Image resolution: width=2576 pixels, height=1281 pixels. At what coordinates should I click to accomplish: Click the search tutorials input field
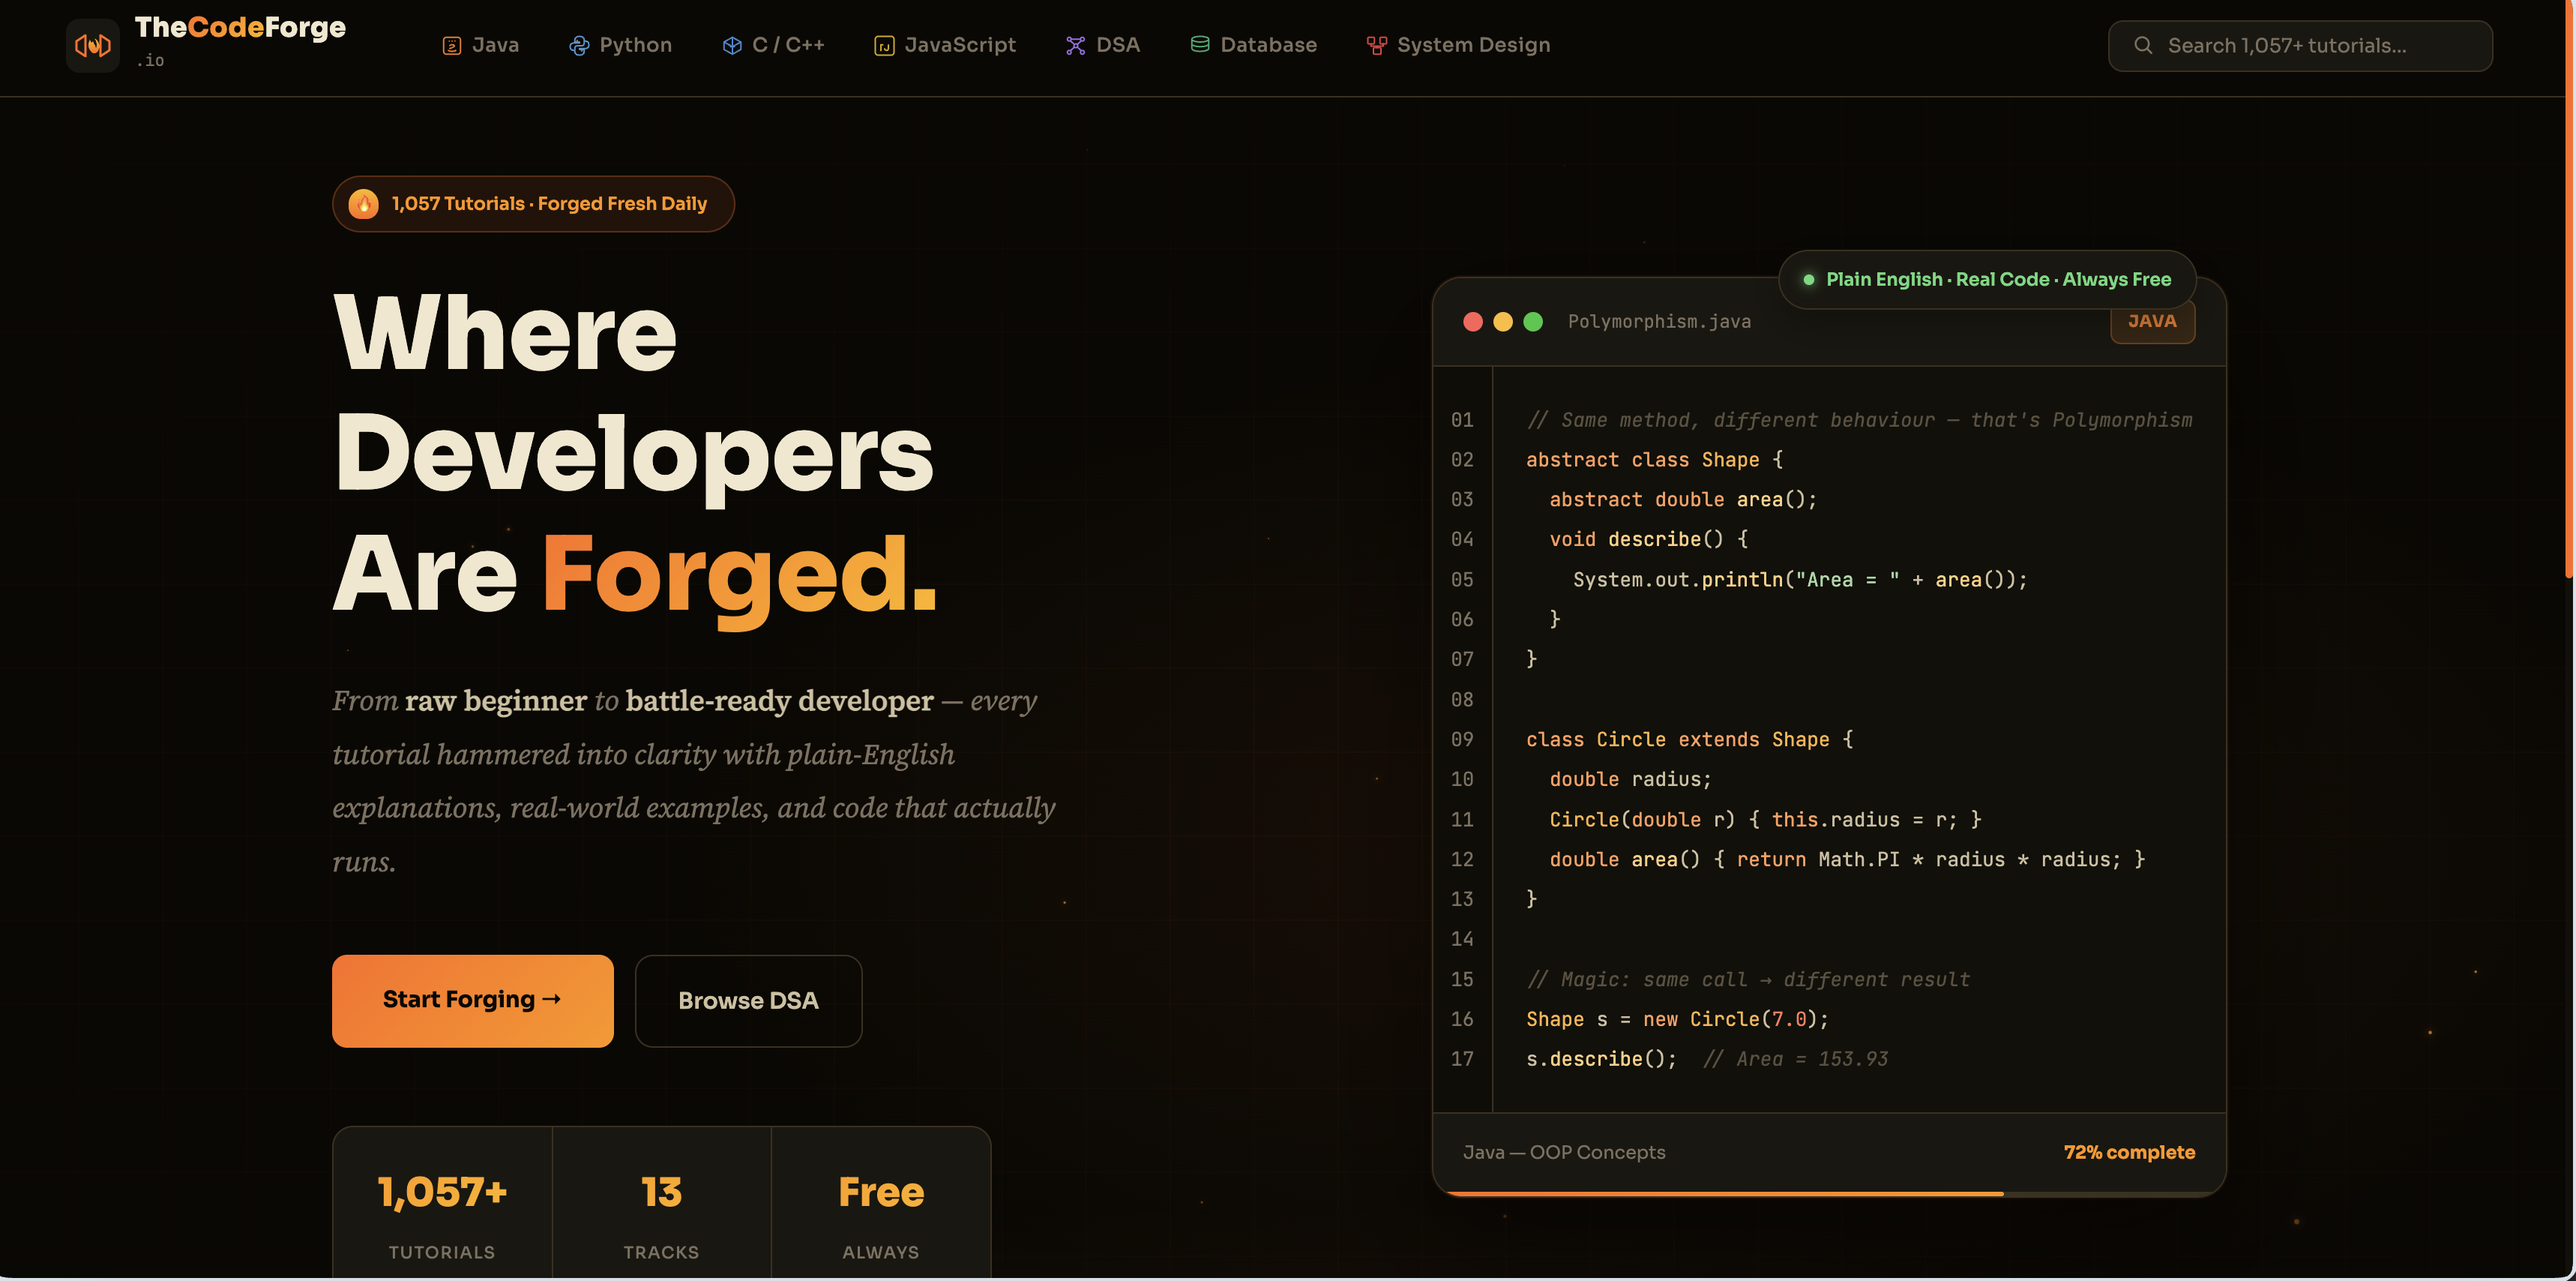[x=2300, y=46]
